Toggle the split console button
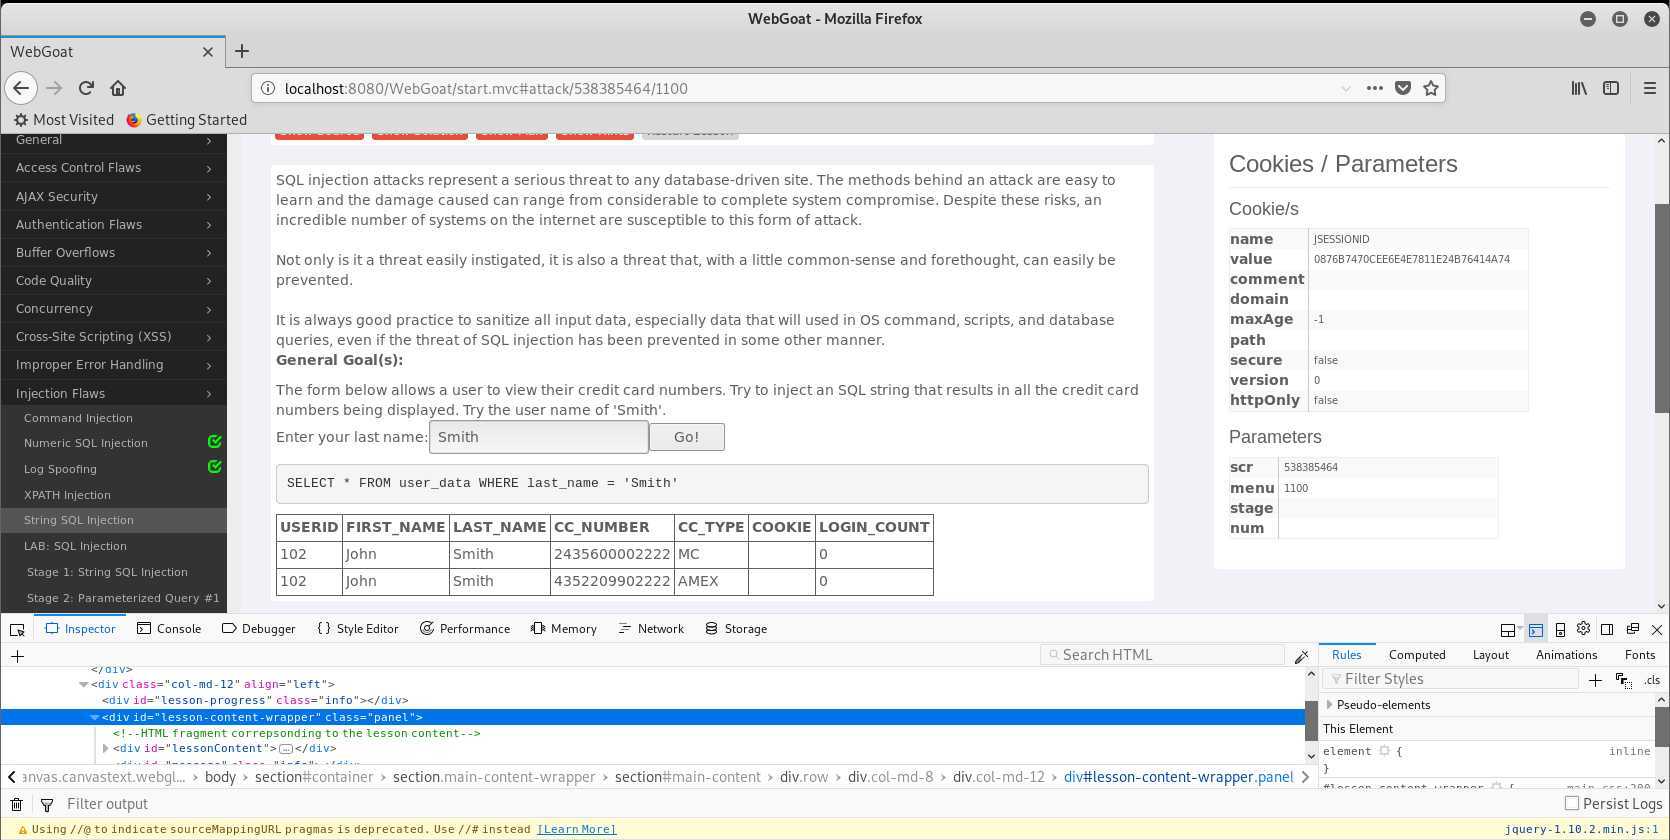The width and height of the screenshot is (1670, 840). pyautogui.click(x=1536, y=629)
